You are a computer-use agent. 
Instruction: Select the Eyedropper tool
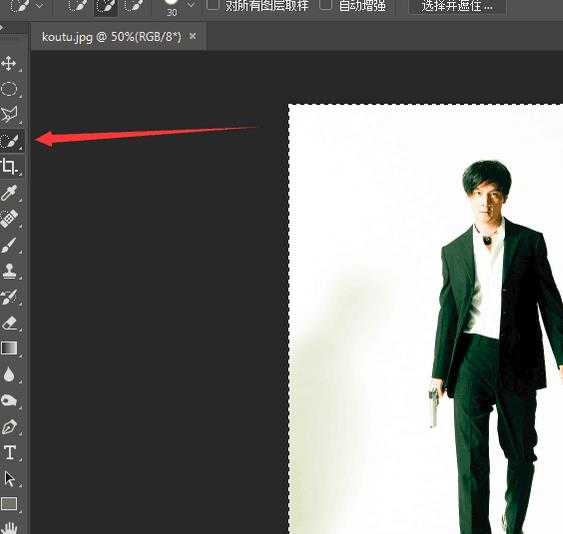(x=9, y=193)
